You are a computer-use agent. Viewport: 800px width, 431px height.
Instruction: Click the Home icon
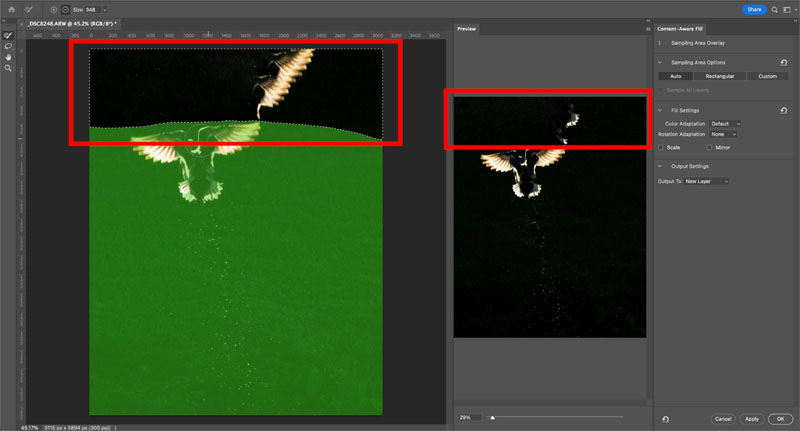(x=10, y=9)
